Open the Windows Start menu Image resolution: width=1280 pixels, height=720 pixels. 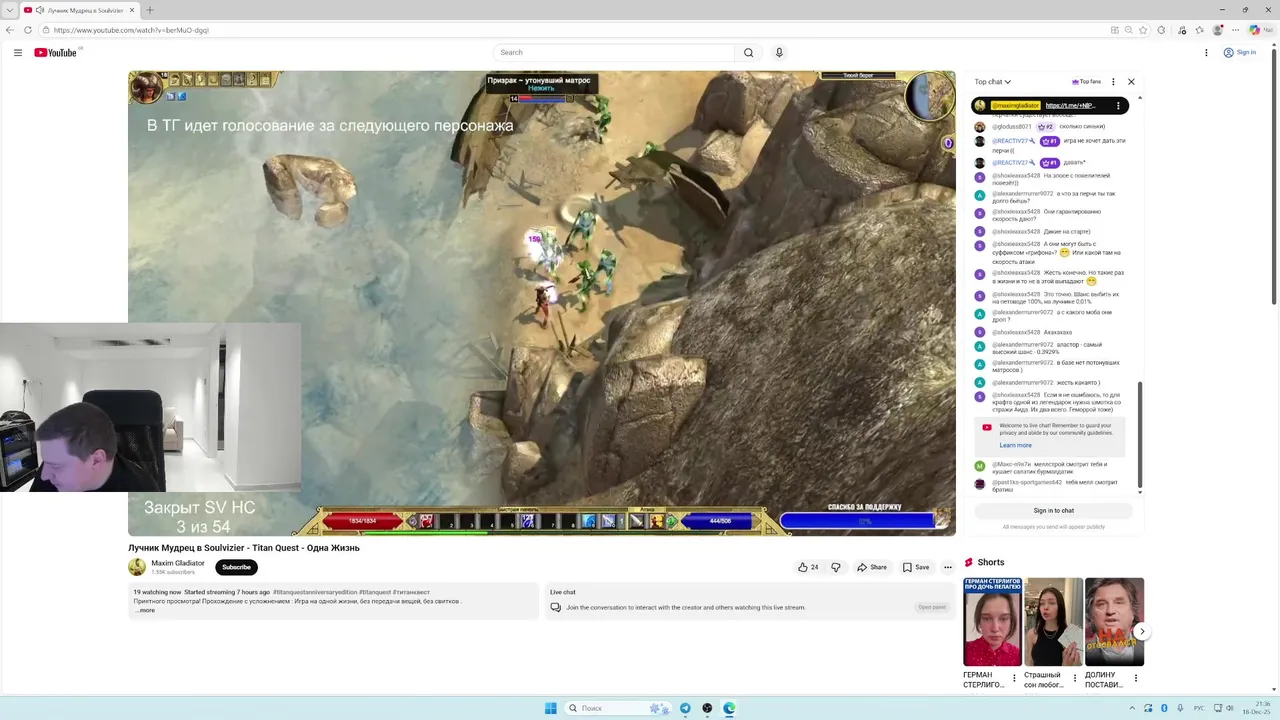point(550,708)
